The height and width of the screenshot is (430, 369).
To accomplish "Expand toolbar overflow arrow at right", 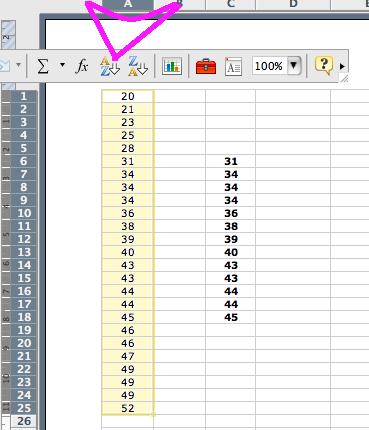I will pyautogui.click(x=342, y=66).
